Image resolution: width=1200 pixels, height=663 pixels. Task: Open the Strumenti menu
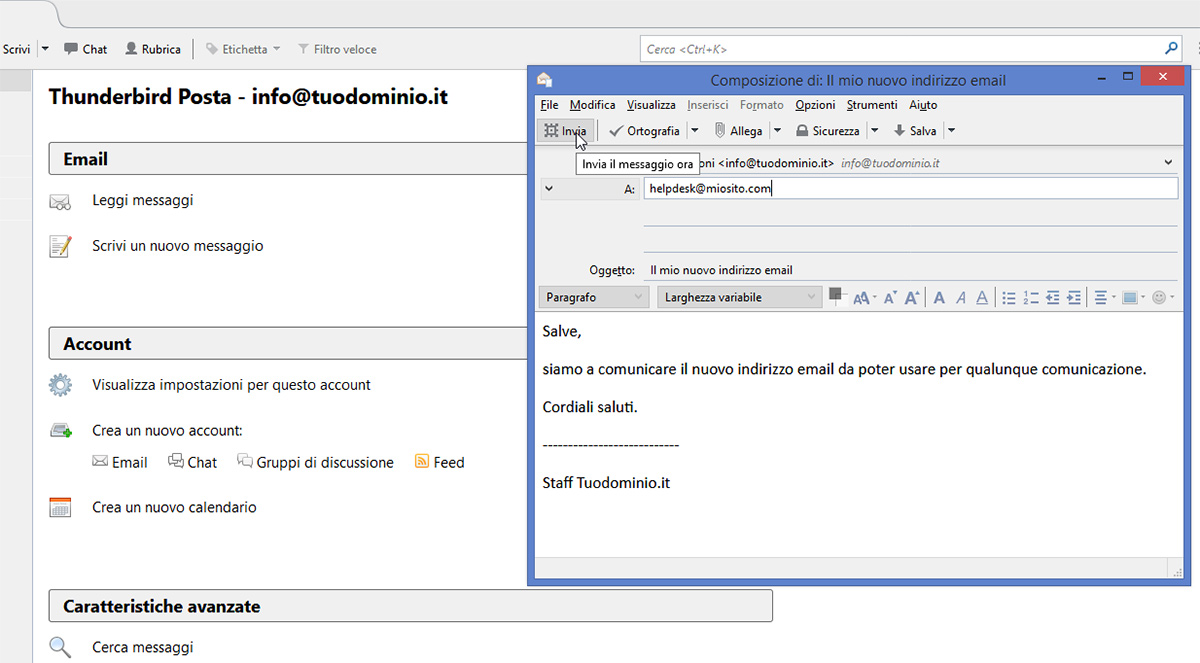click(x=872, y=105)
